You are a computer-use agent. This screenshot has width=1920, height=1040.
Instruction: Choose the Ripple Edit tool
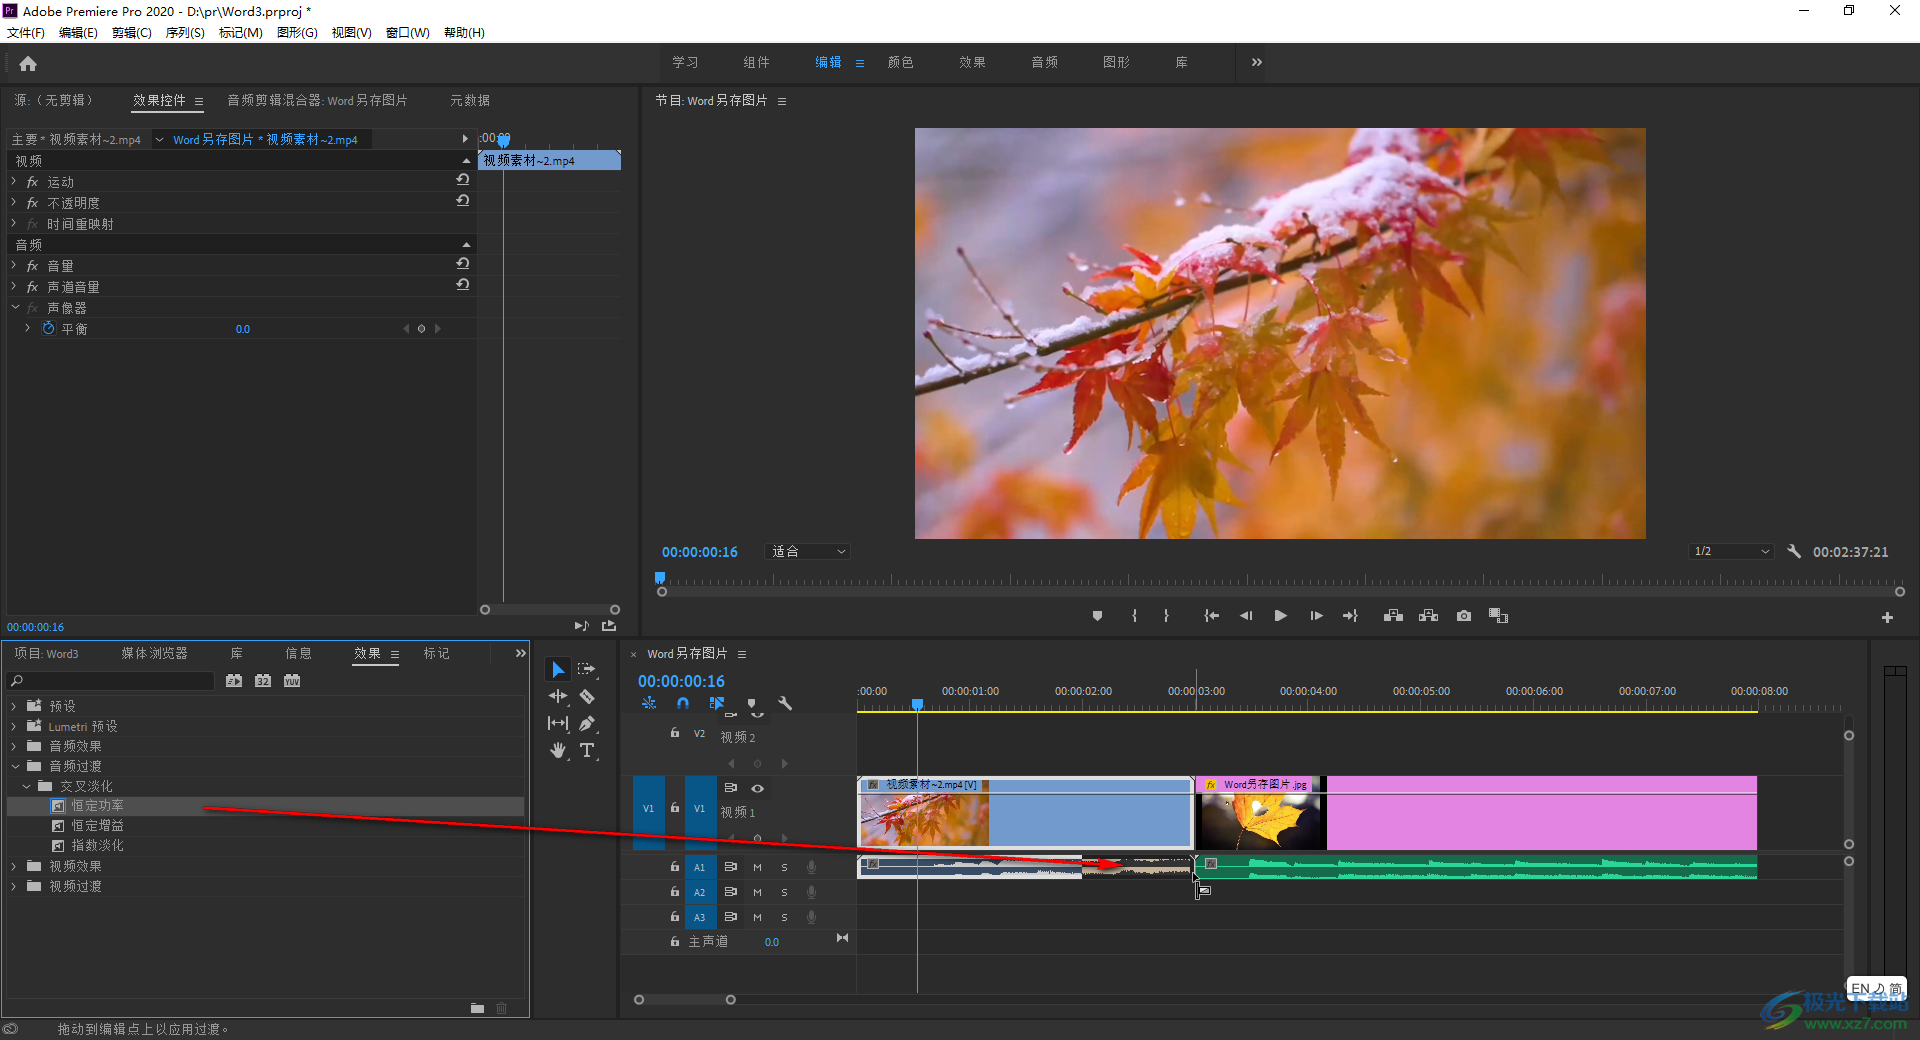point(558,696)
